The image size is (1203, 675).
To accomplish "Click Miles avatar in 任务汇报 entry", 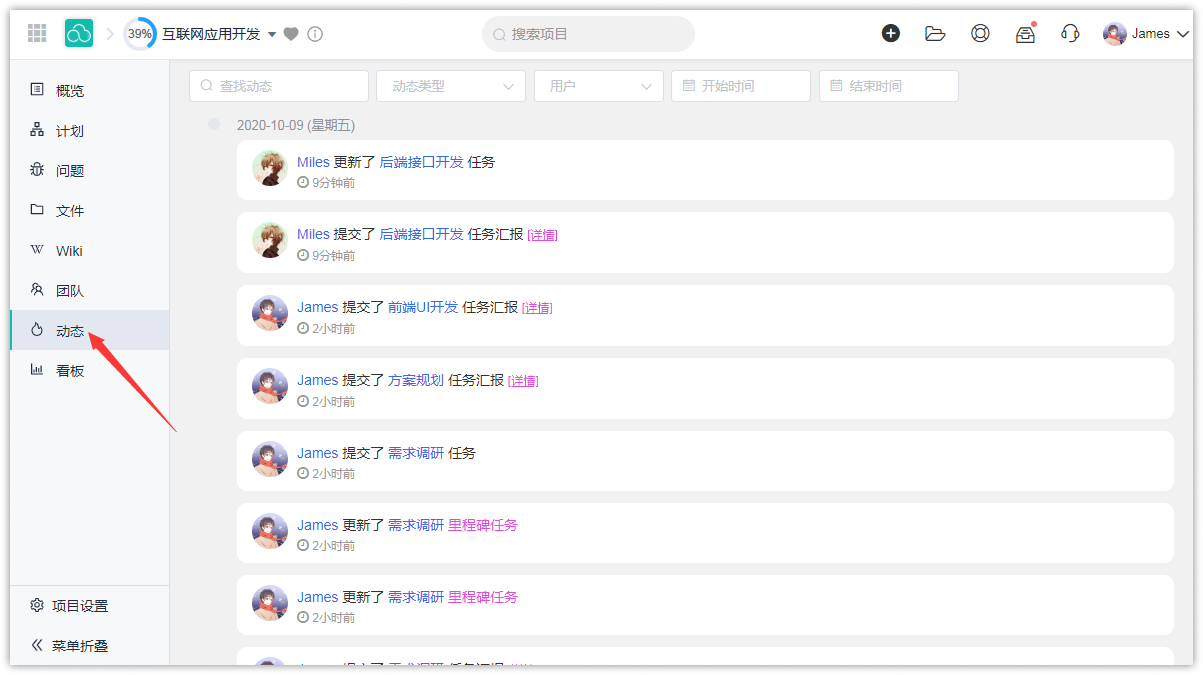I will [270, 240].
